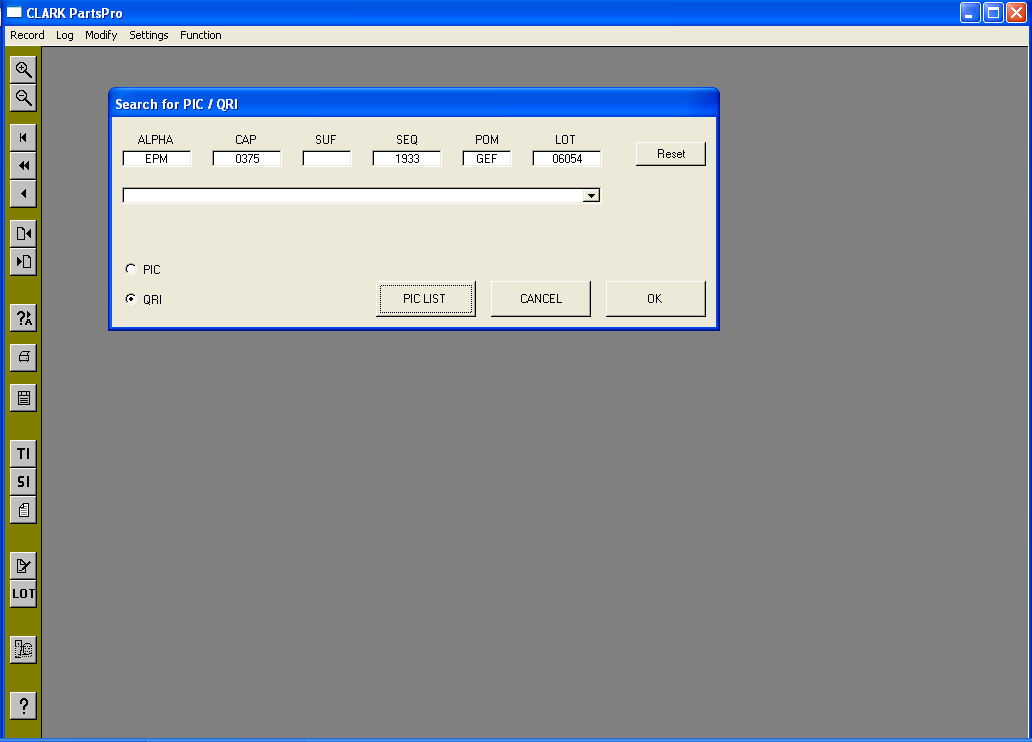The width and height of the screenshot is (1032, 742).
Task: Click the edit note pencil icon
Action: click(x=23, y=566)
